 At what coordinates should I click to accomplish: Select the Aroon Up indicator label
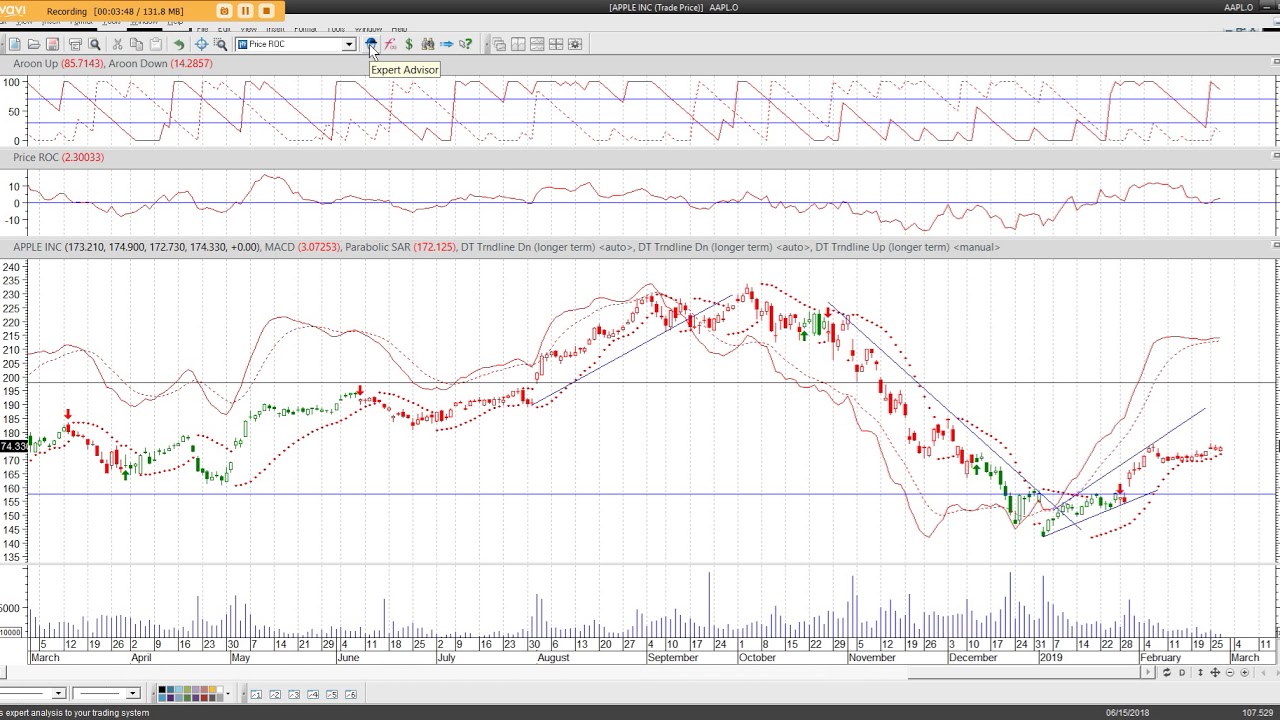pyautogui.click(x=58, y=63)
